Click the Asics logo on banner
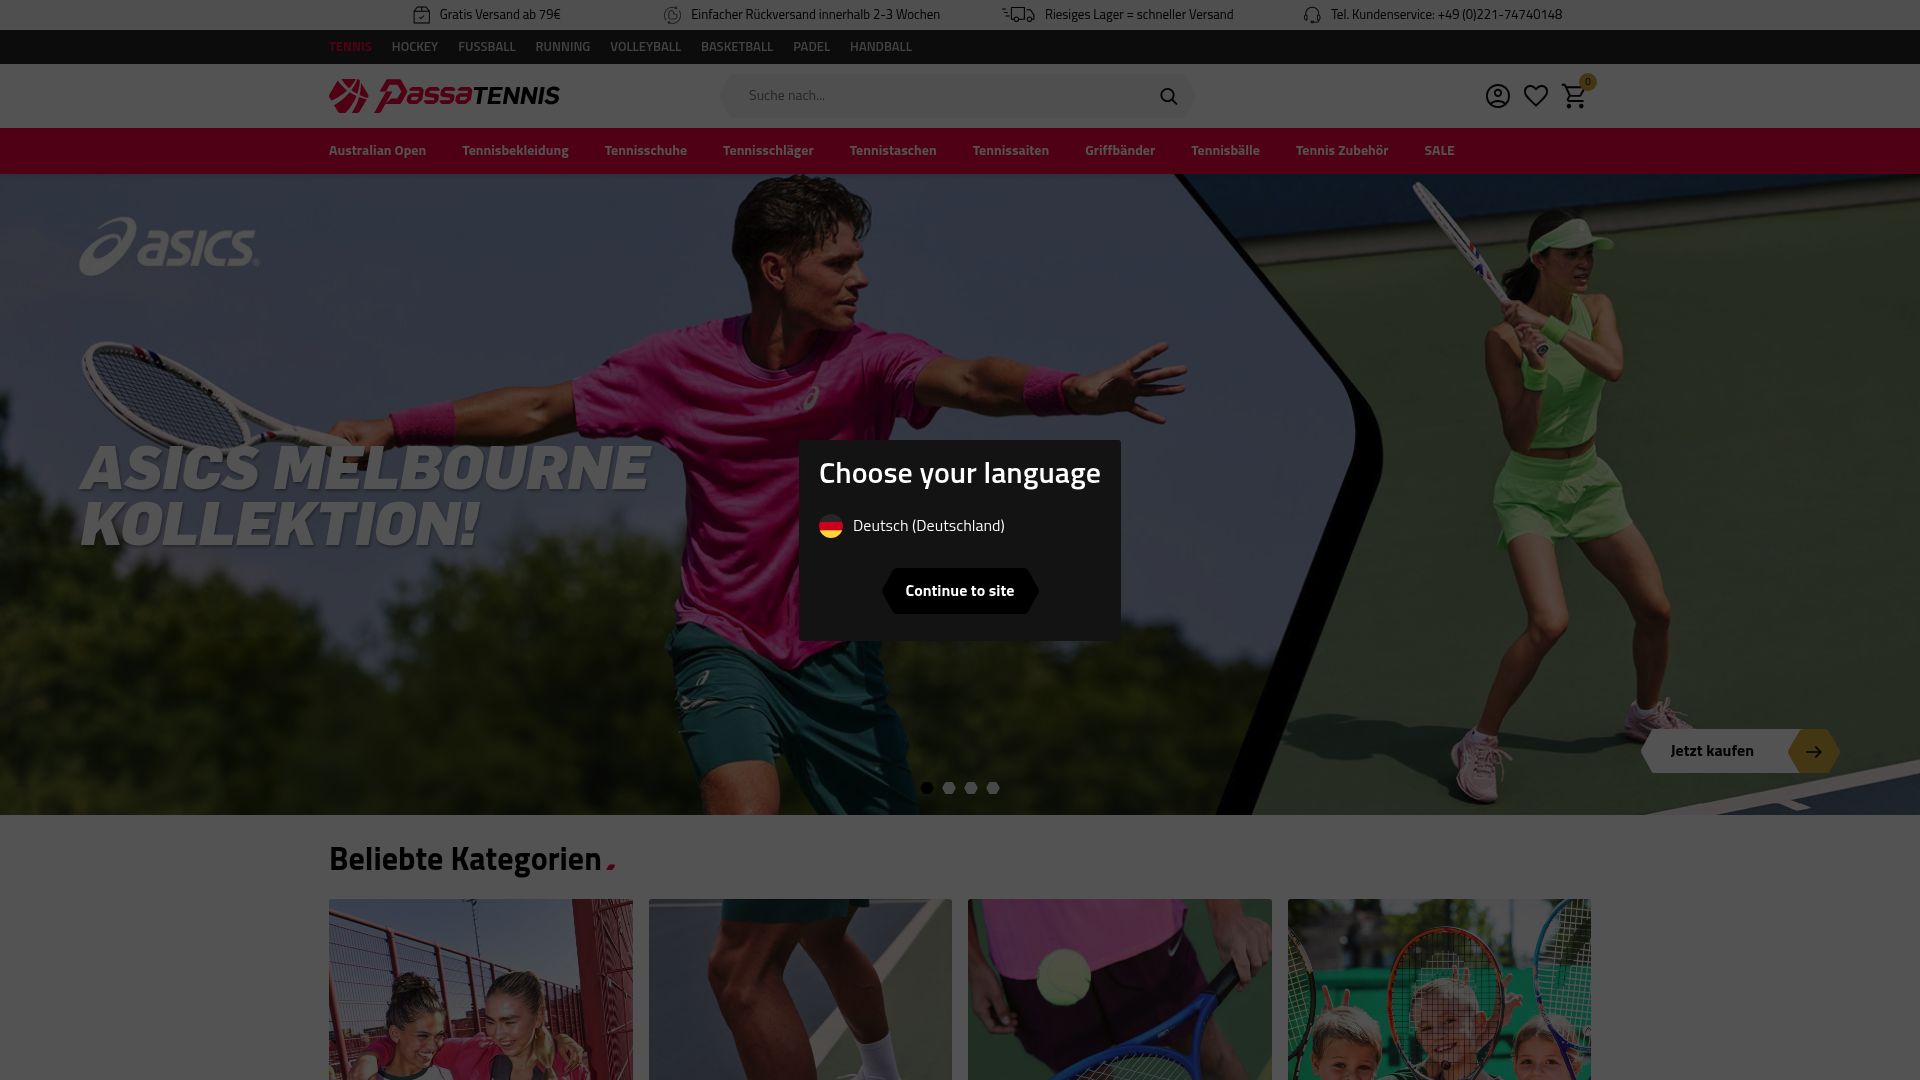This screenshot has height=1080, width=1920. pos(169,246)
